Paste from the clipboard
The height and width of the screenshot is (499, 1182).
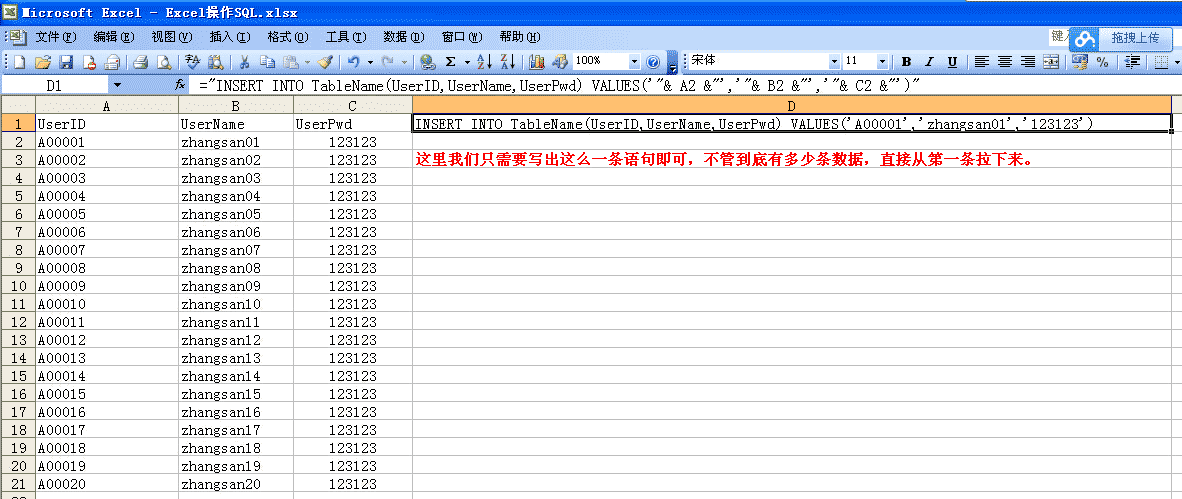click(x=291, y=62)
